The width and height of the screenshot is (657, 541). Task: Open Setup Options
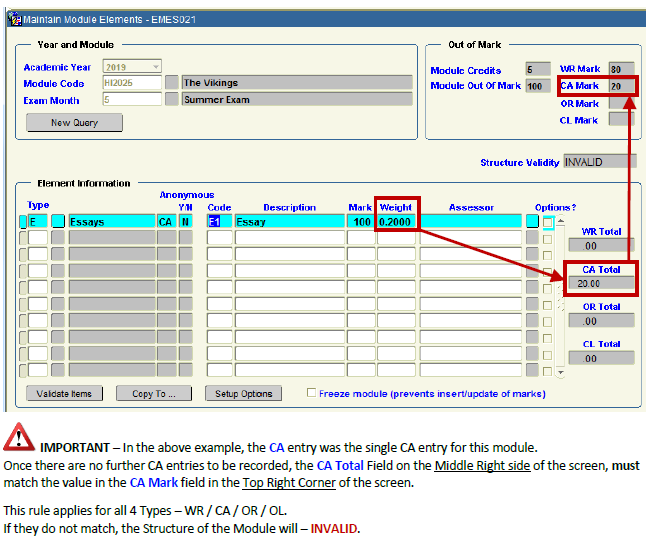point(243,394)
